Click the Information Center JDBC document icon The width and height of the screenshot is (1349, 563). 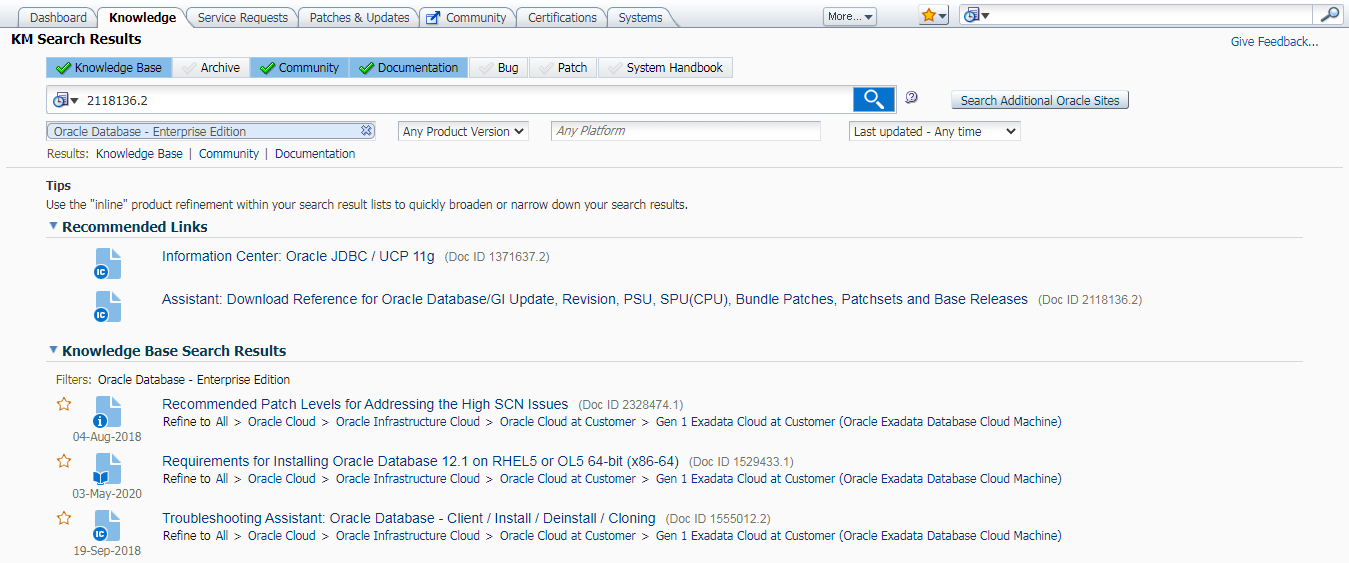[107, 264]
